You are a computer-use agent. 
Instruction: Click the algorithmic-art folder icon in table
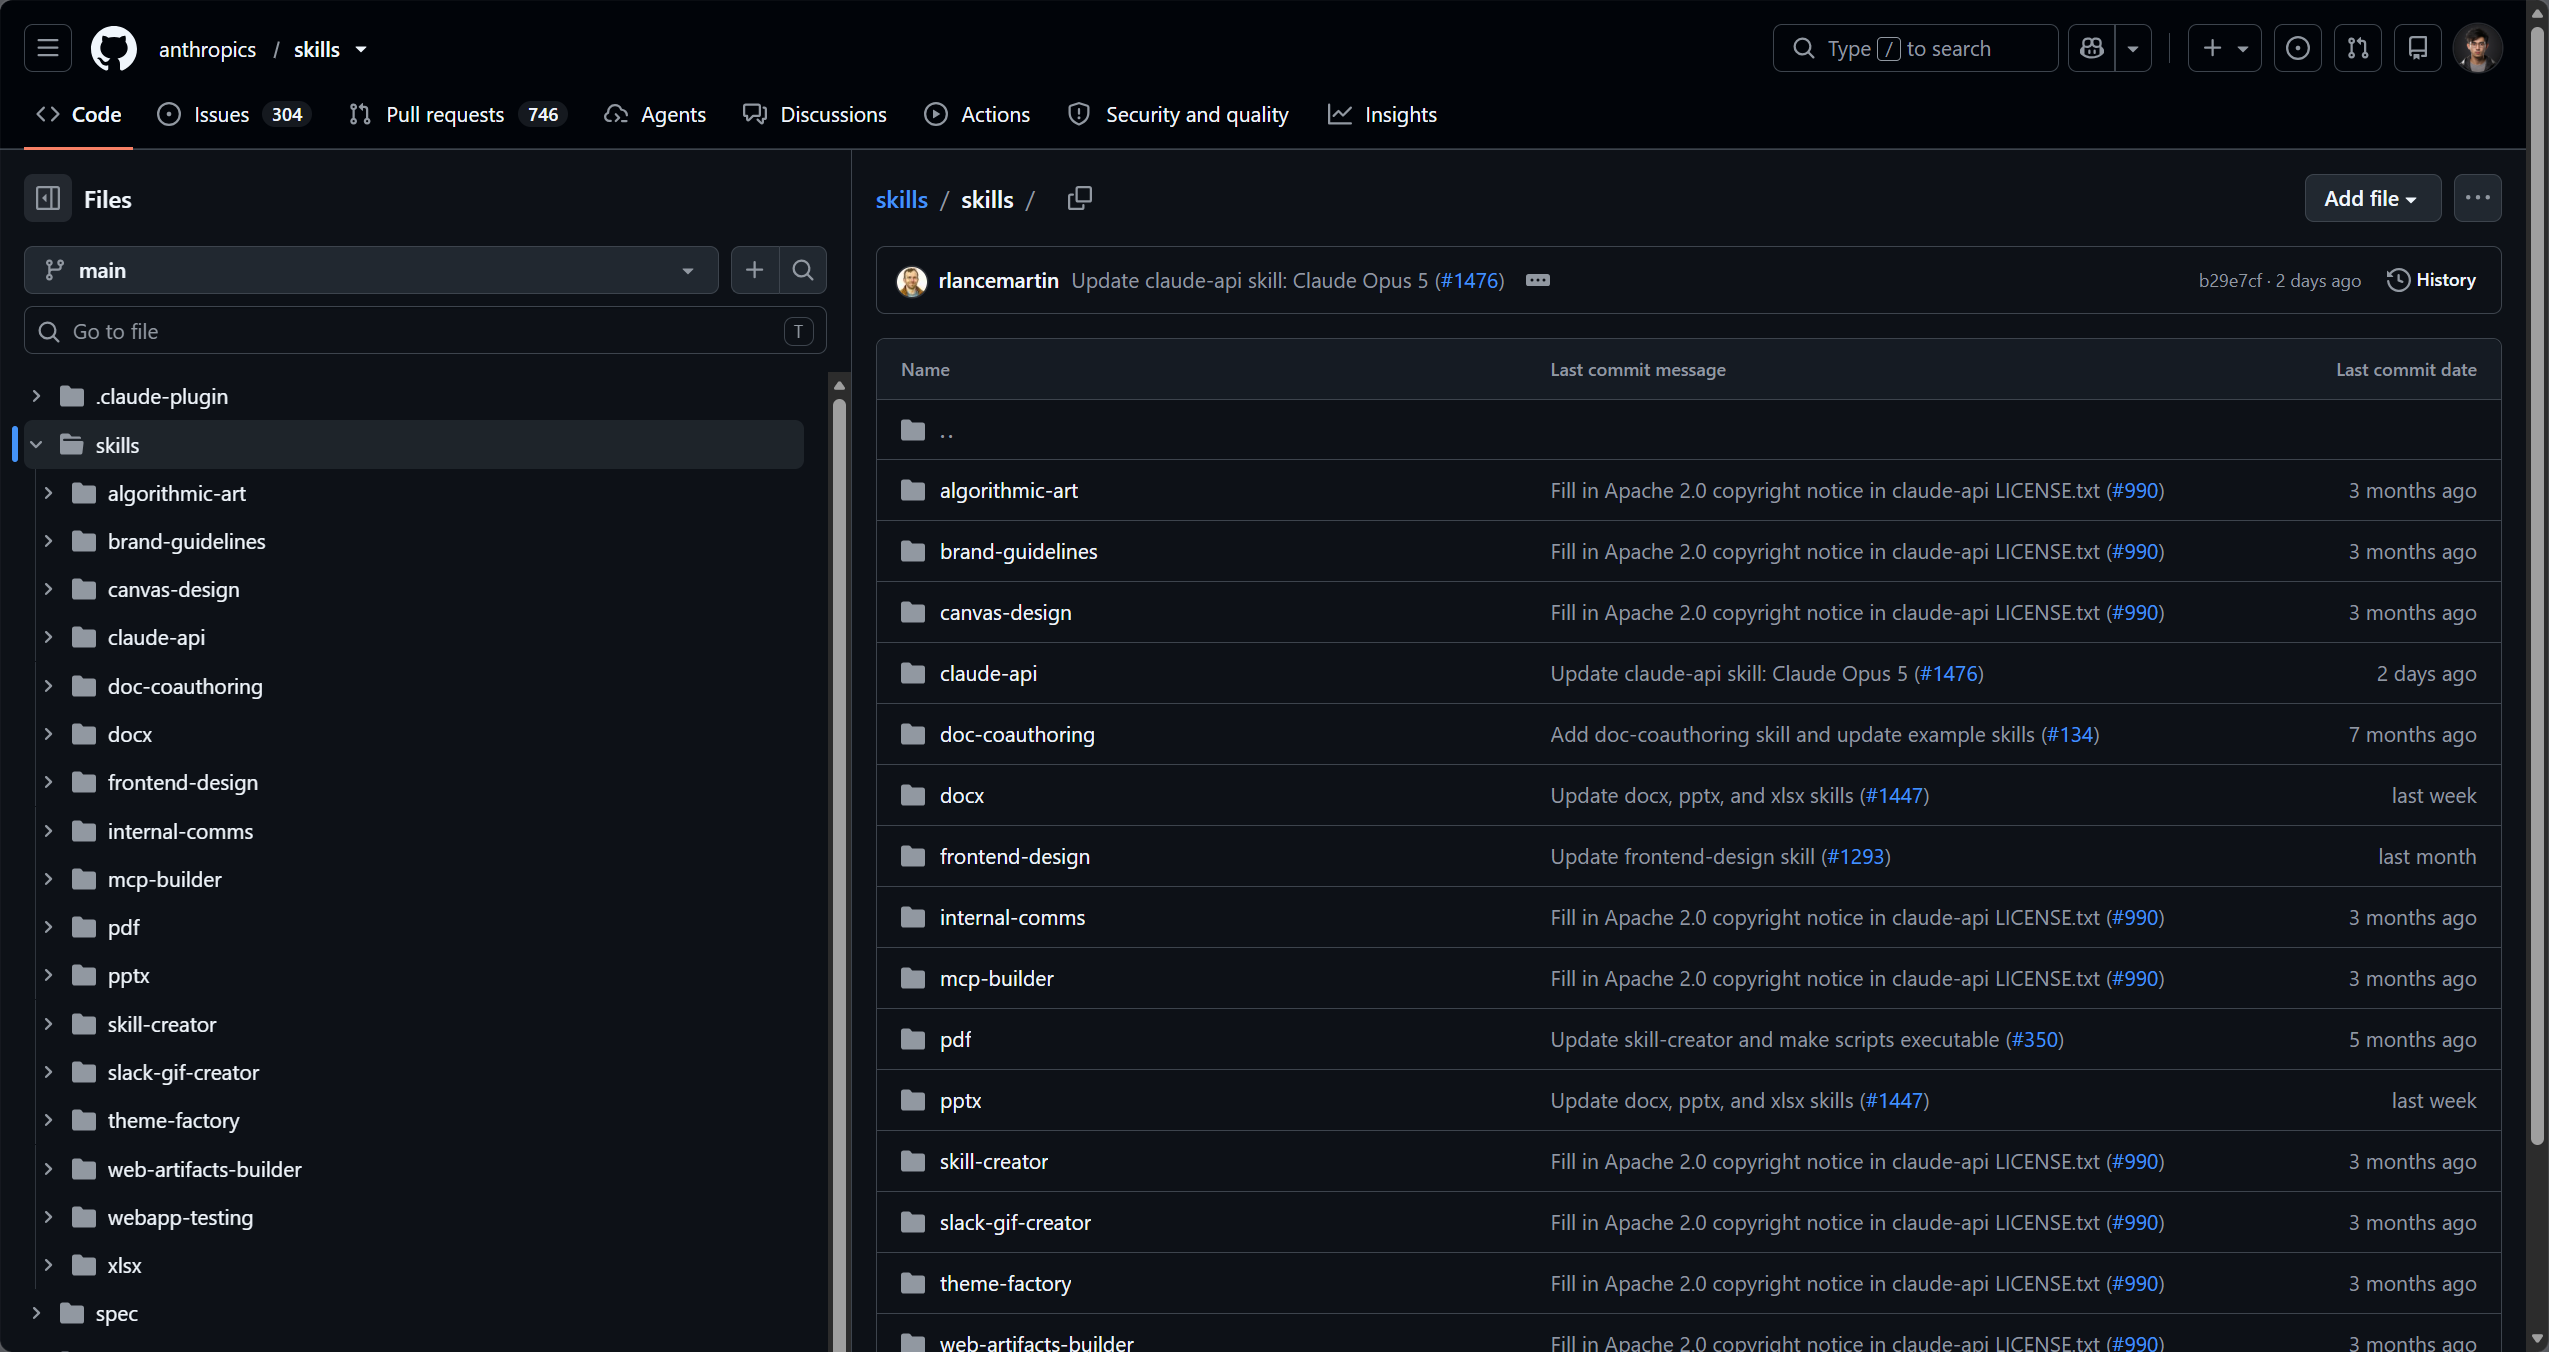point(913,490)
